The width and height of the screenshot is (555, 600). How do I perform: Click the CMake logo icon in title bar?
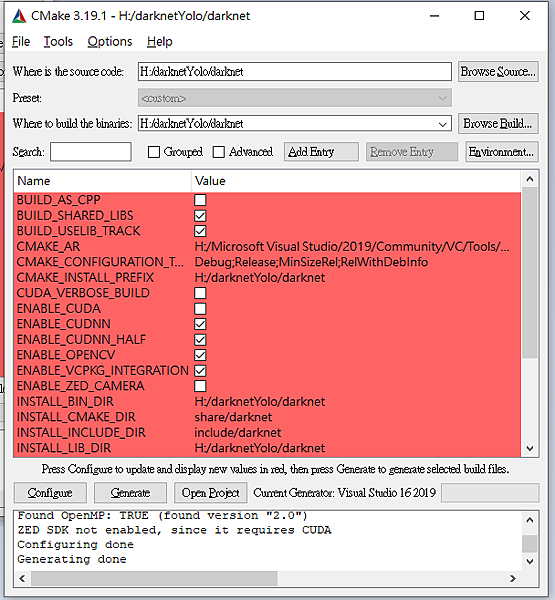19,16
